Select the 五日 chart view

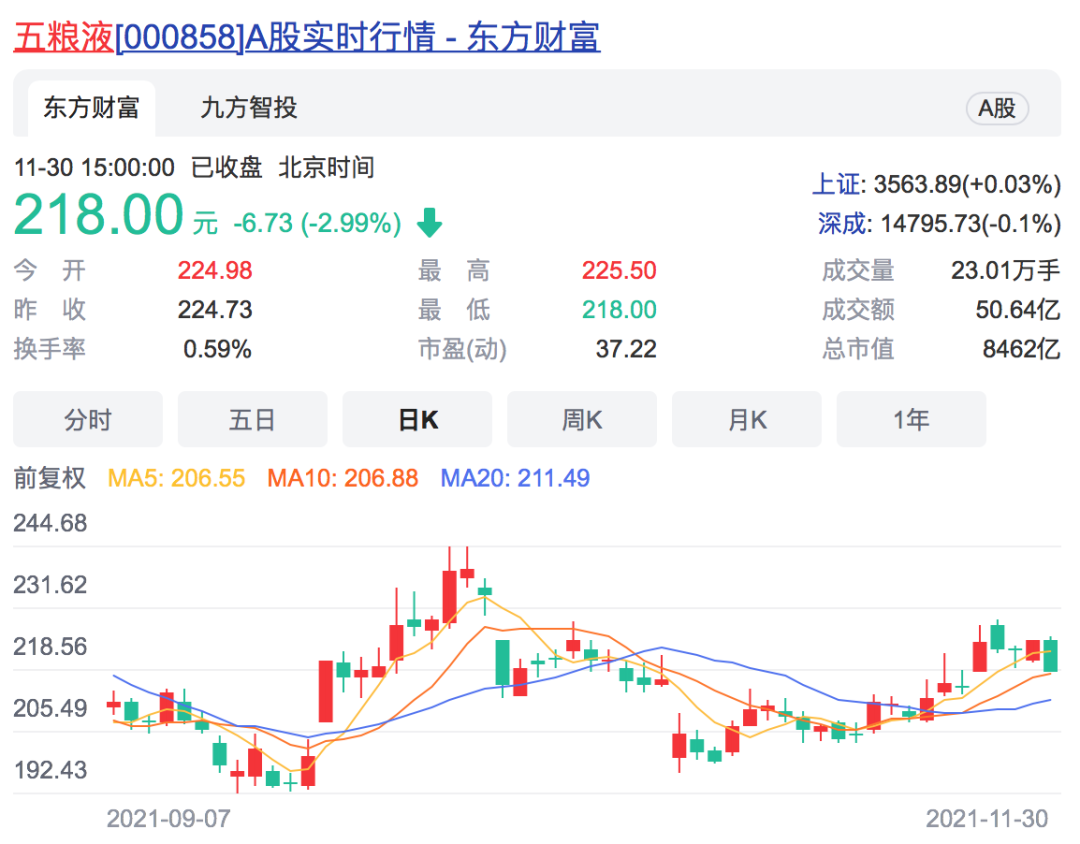(252, 420)
